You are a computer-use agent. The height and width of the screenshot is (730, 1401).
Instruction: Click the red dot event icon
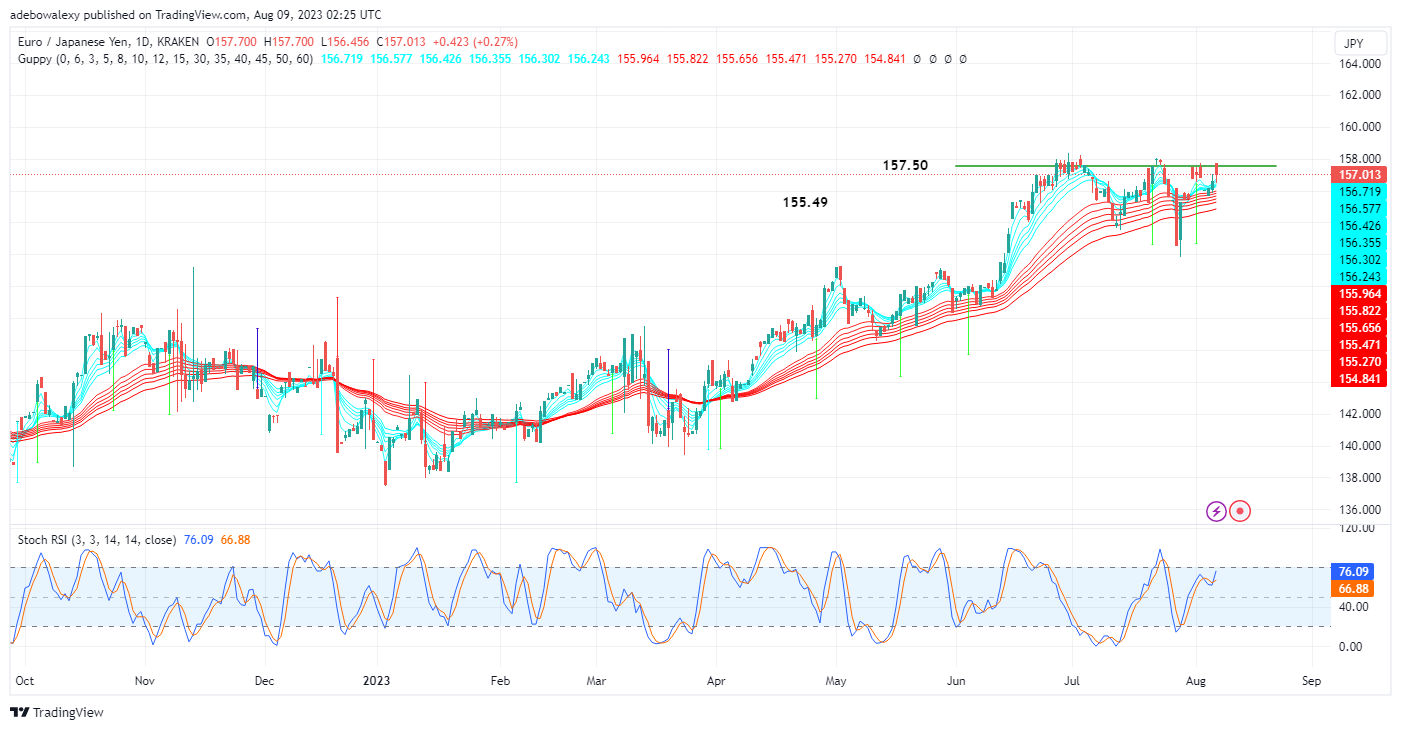click(1240, 511)
